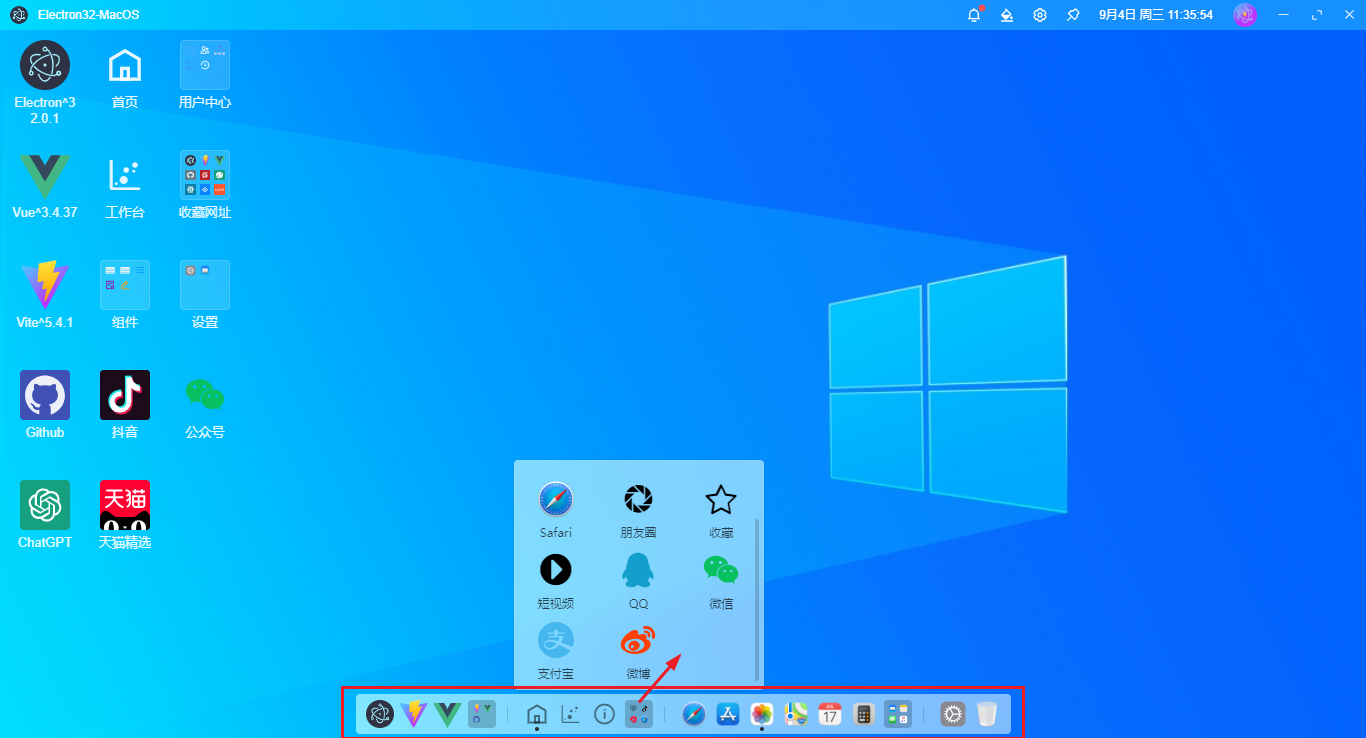This screenshot has width=1366, height=738.
Task: Toggle the pin window icon in the title bar
Action: (1073, 15)
